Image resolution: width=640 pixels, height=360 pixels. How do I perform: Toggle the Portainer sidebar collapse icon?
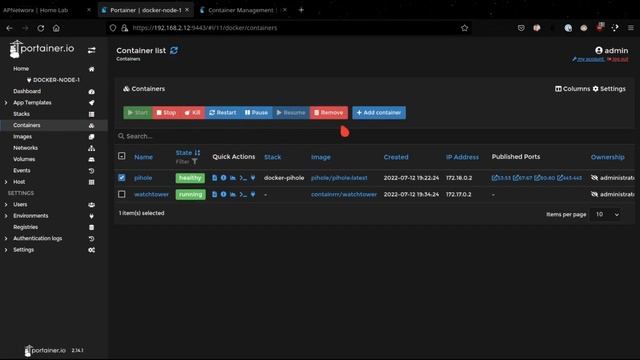[x=91, y=50]
